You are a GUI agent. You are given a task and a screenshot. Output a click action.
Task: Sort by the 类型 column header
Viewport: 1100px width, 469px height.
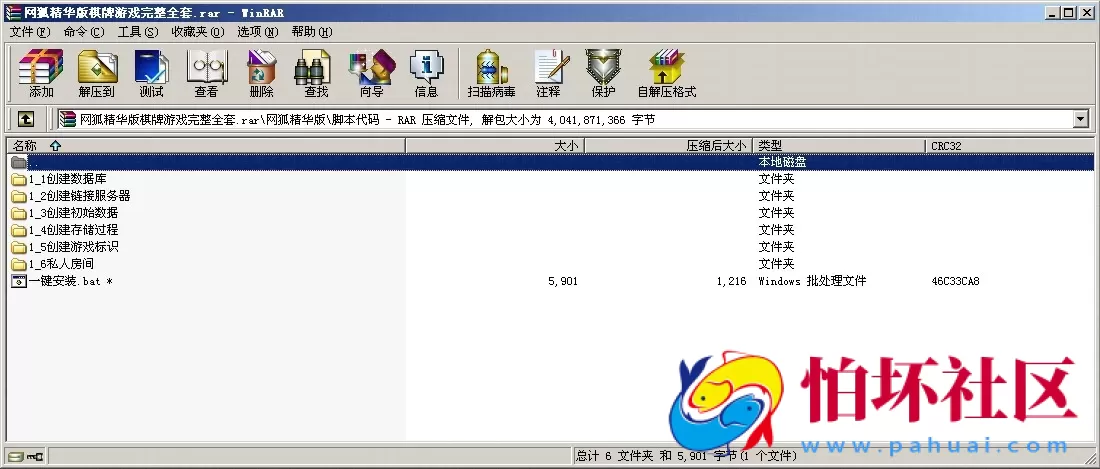pyautogui.click(x=839, y=146)
